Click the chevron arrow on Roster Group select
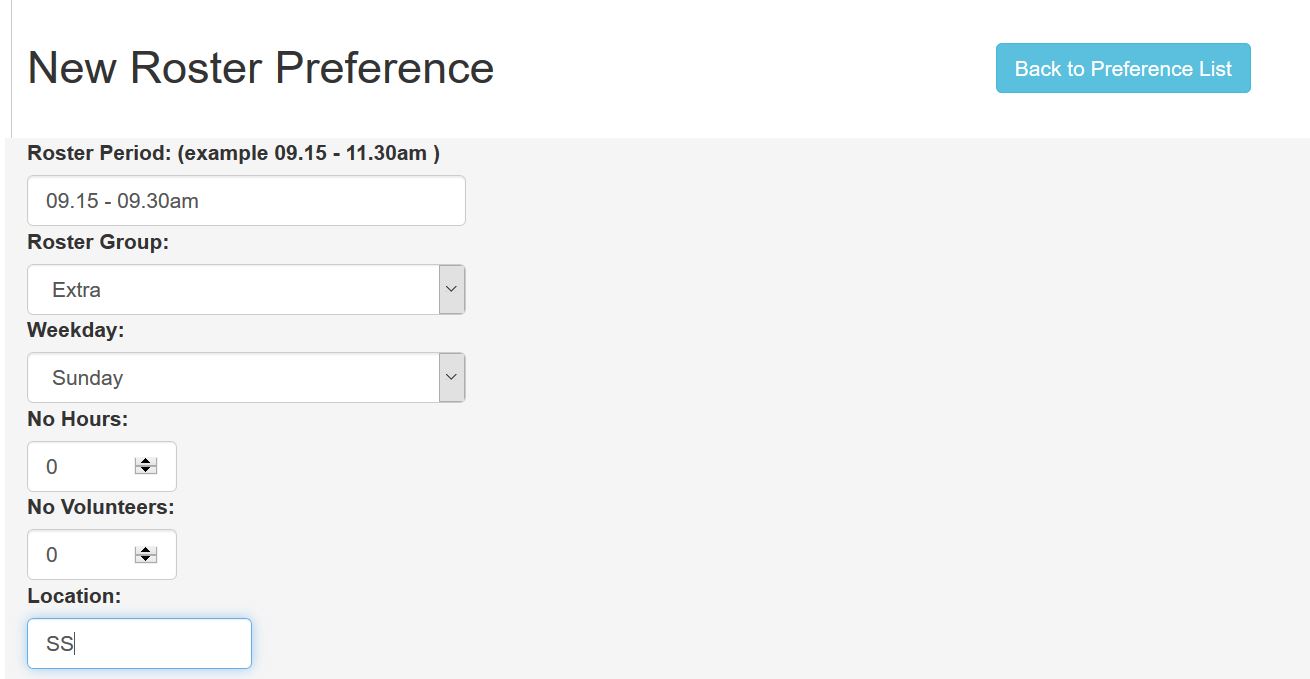 pos(451,290)
